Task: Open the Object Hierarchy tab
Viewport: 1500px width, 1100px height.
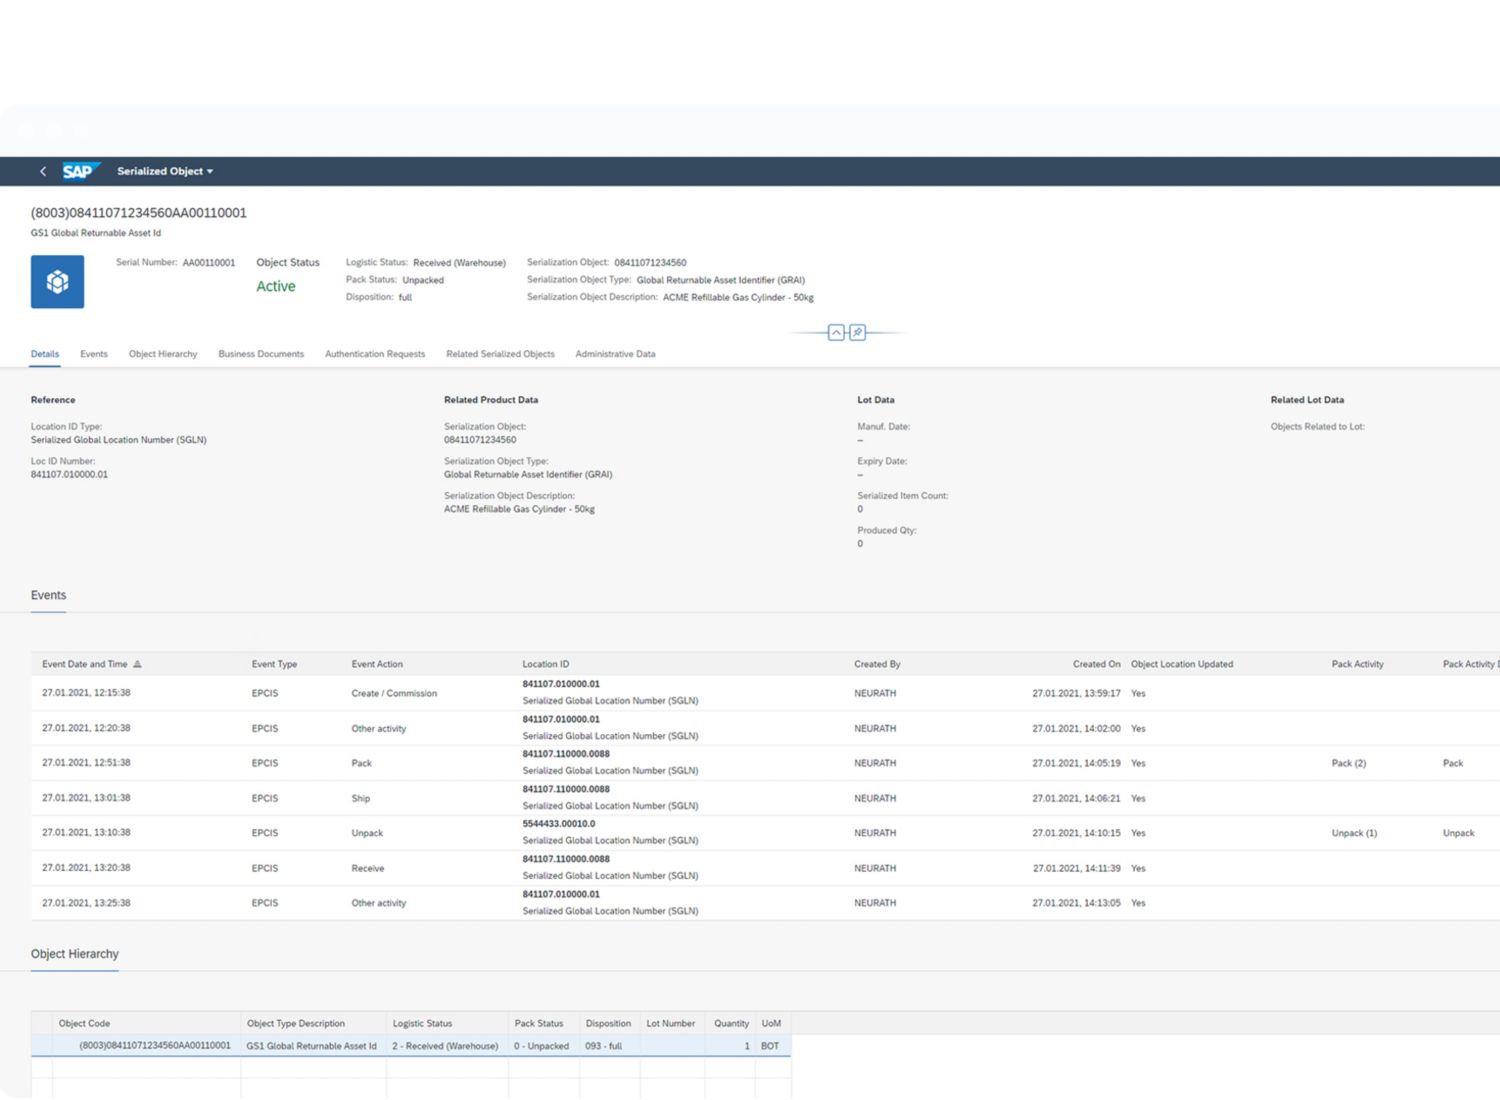Action: 162,354
